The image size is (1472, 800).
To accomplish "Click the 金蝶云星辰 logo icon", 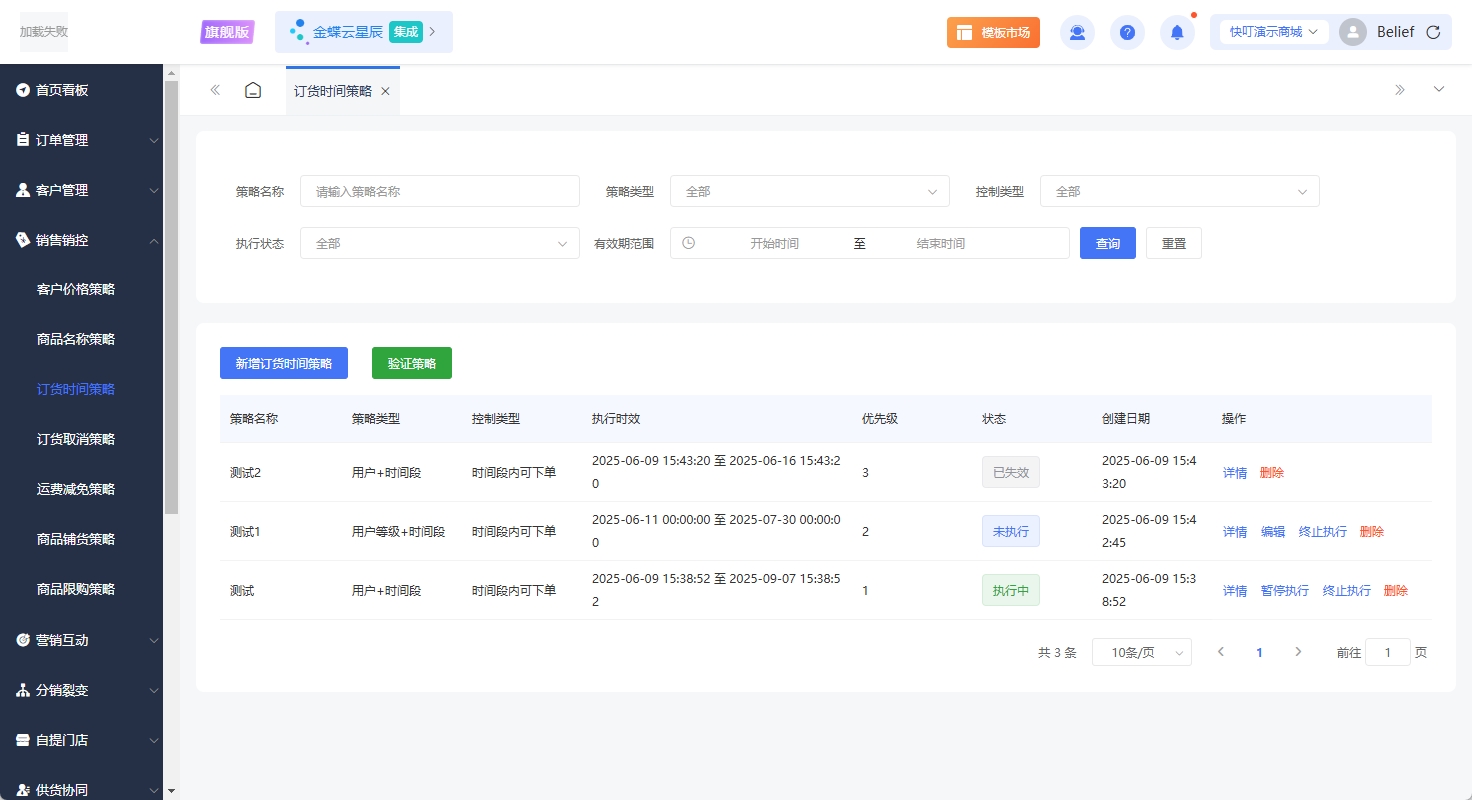I will click(x=298, y=32).
